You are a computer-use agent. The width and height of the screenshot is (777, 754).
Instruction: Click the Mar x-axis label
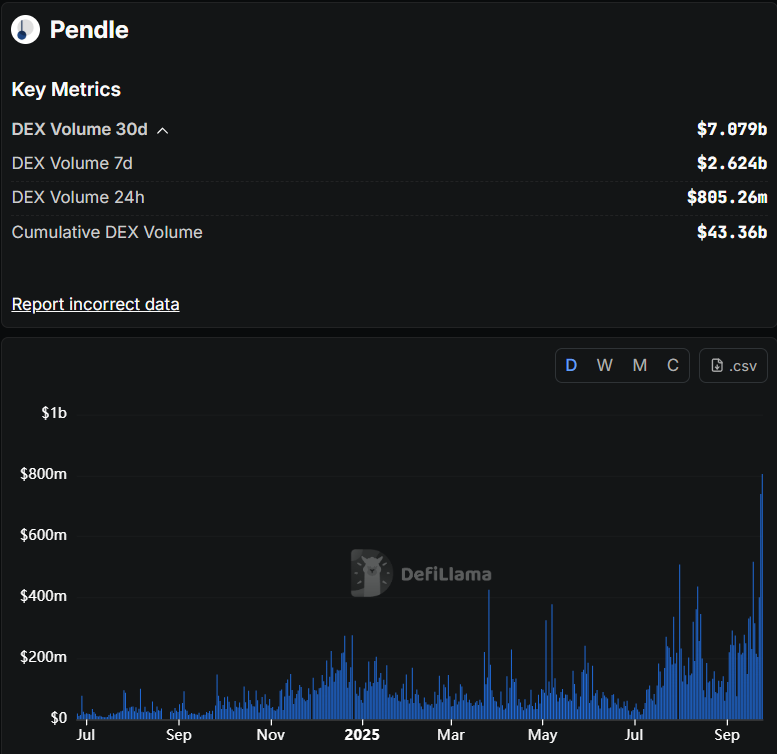click(x=451, y=735)
